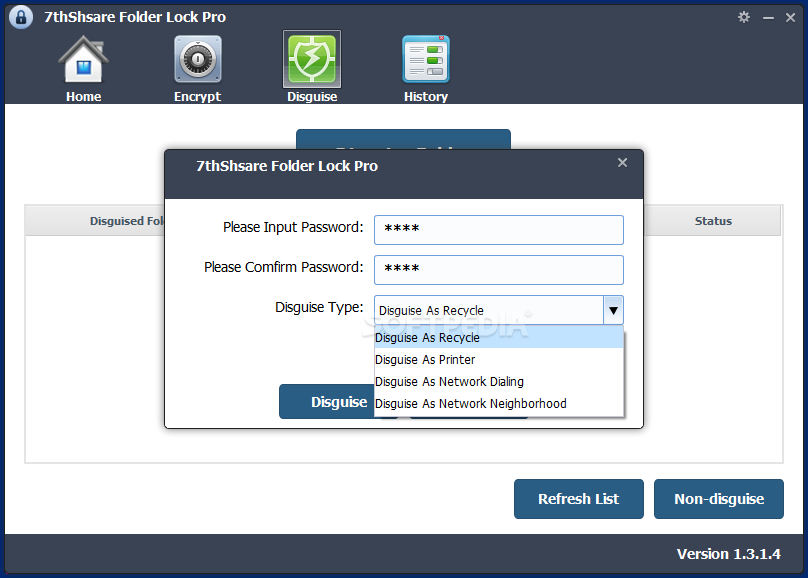Select the green Disguise shield icon
The width and height of the screenshot is (808, 578).
(x=312, y=59)
